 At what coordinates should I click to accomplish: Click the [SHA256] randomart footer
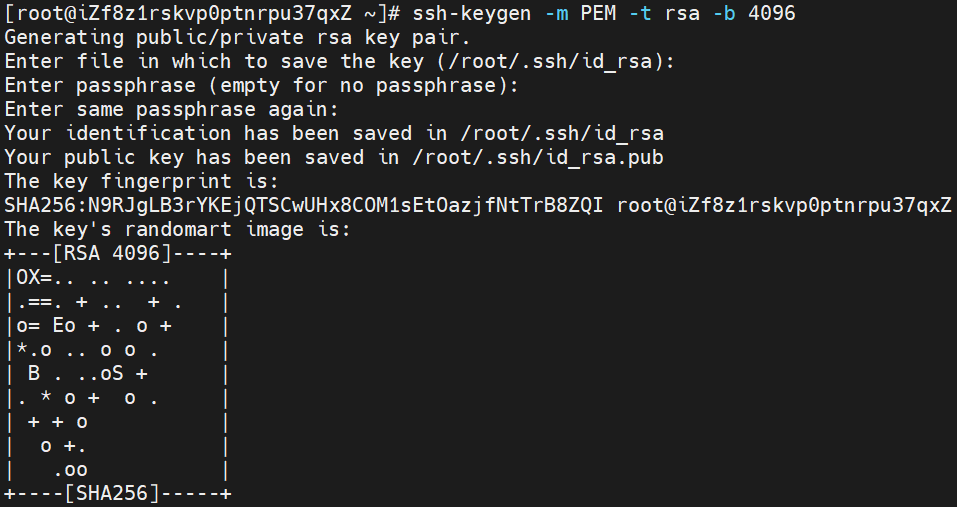(x=111, y=493)
